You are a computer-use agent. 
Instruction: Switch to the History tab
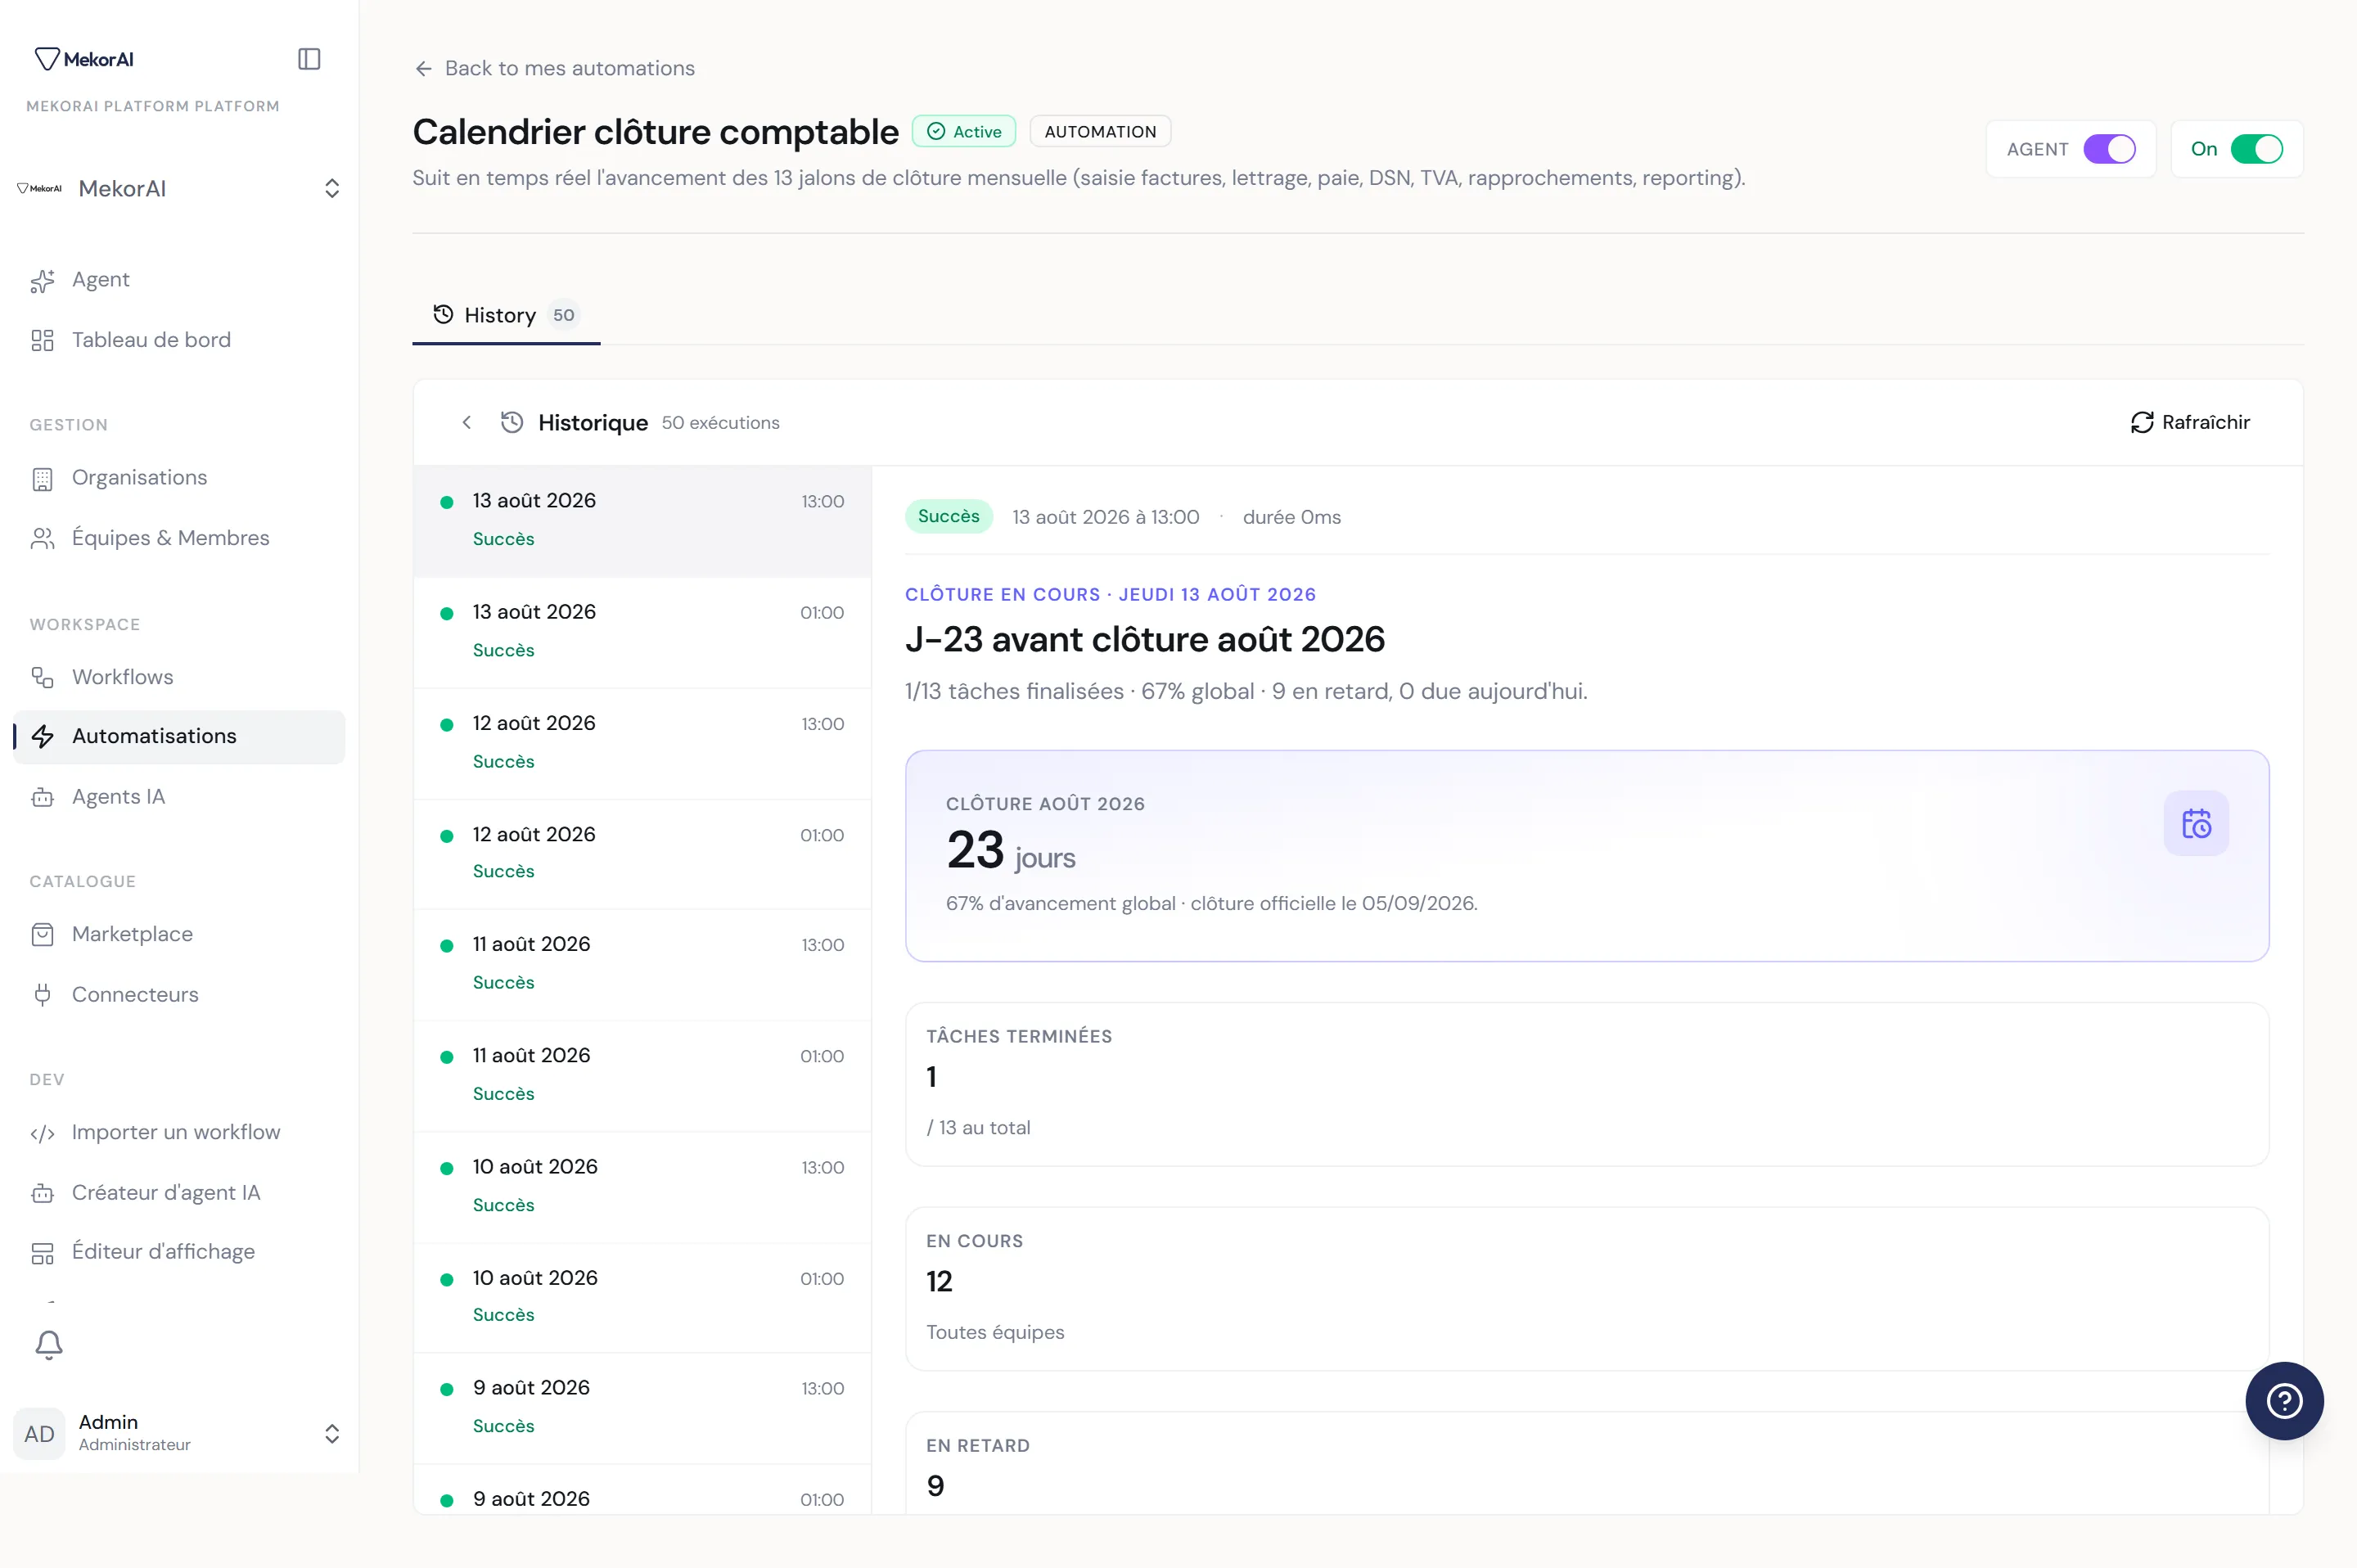coord(506,315)
